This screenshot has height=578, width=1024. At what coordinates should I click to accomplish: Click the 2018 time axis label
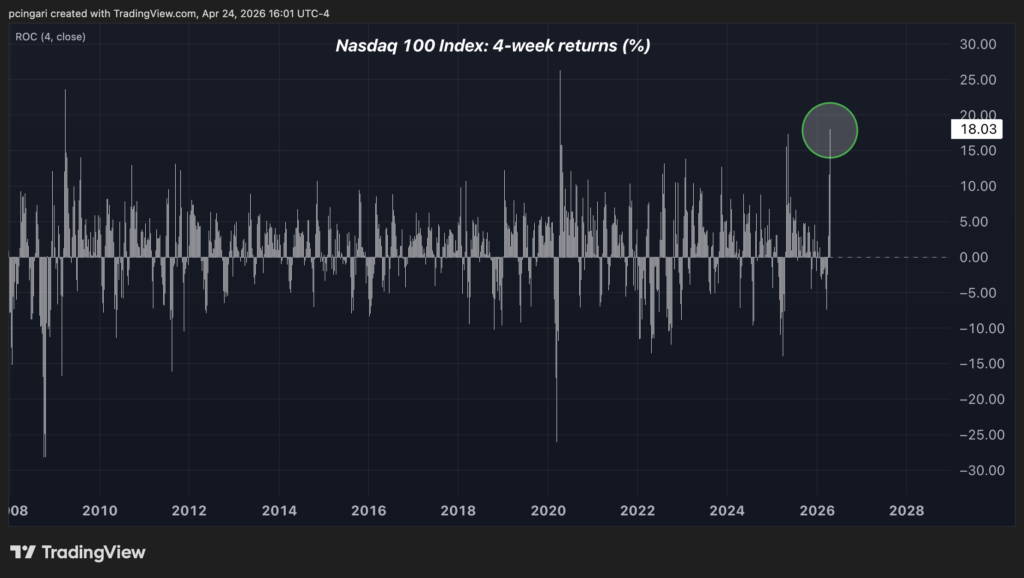tap(458, 511)
